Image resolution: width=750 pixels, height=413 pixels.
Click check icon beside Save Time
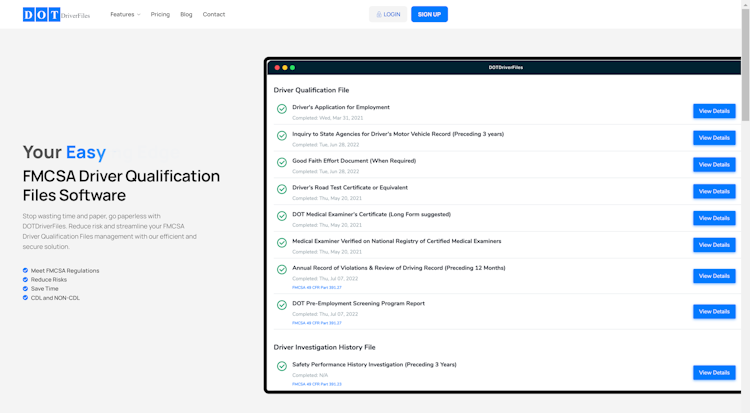(25, 289)
